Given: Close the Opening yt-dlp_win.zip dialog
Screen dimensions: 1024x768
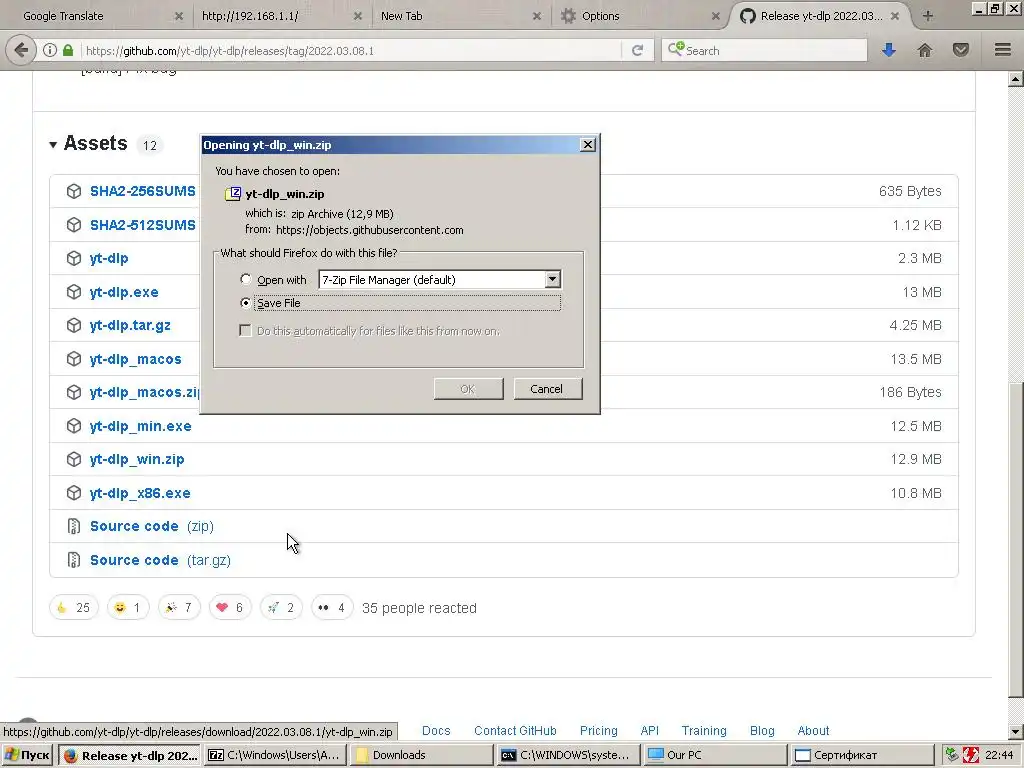Looking at the screenshot, I should click(588, 145).
